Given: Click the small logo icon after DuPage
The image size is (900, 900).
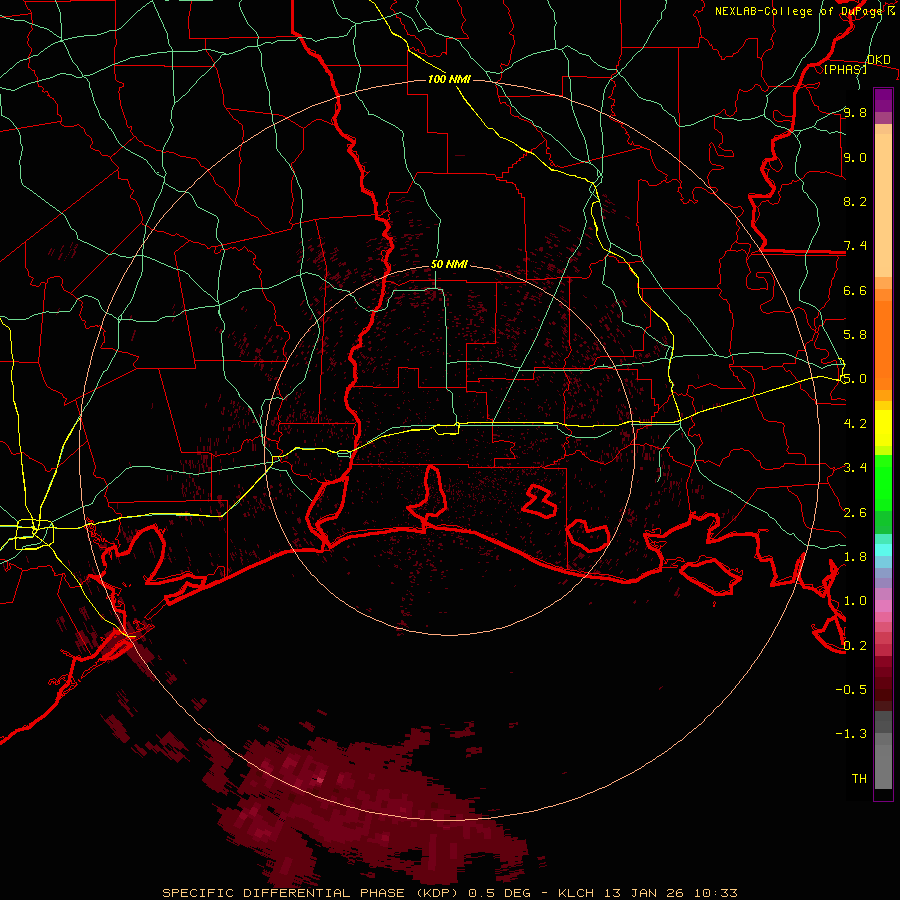Looking at the screenshot, I should pyautogui.click(x=890, y=10).
